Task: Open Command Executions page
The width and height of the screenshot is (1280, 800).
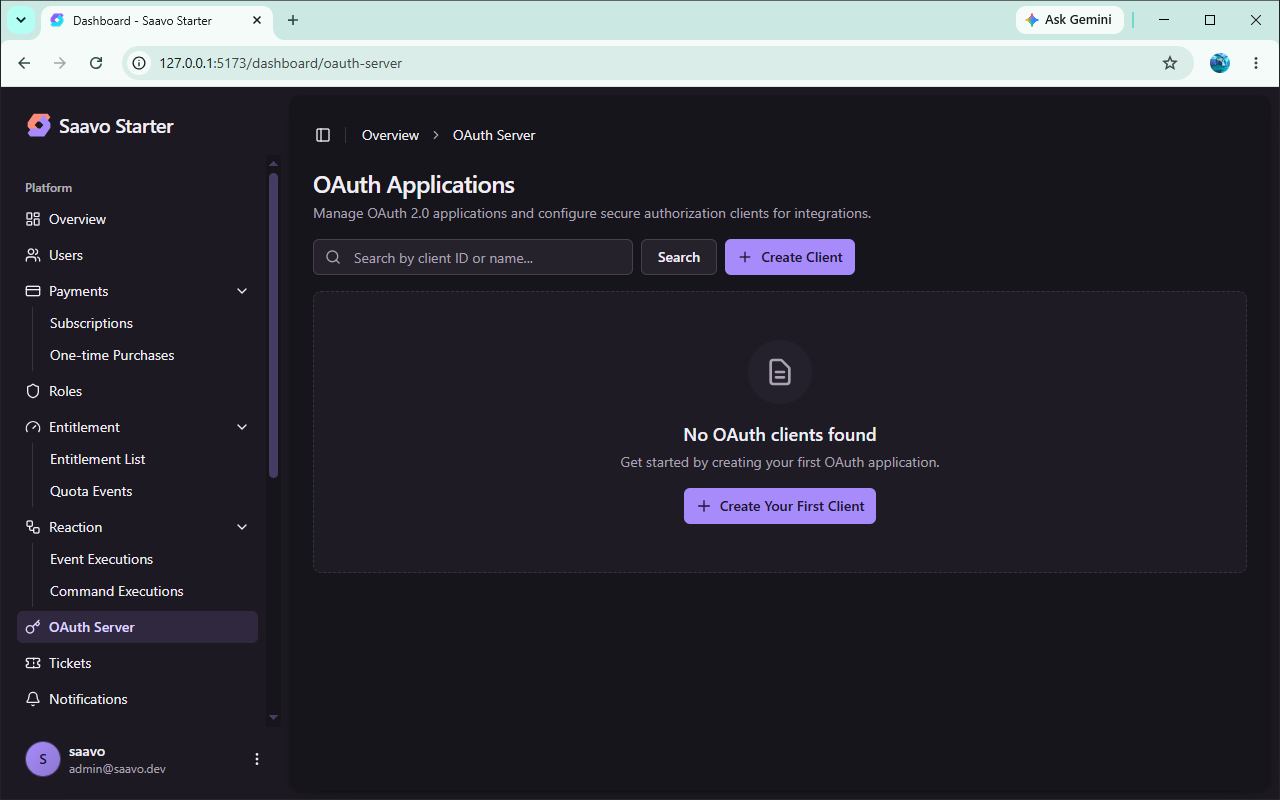Action: coord(117,591)
